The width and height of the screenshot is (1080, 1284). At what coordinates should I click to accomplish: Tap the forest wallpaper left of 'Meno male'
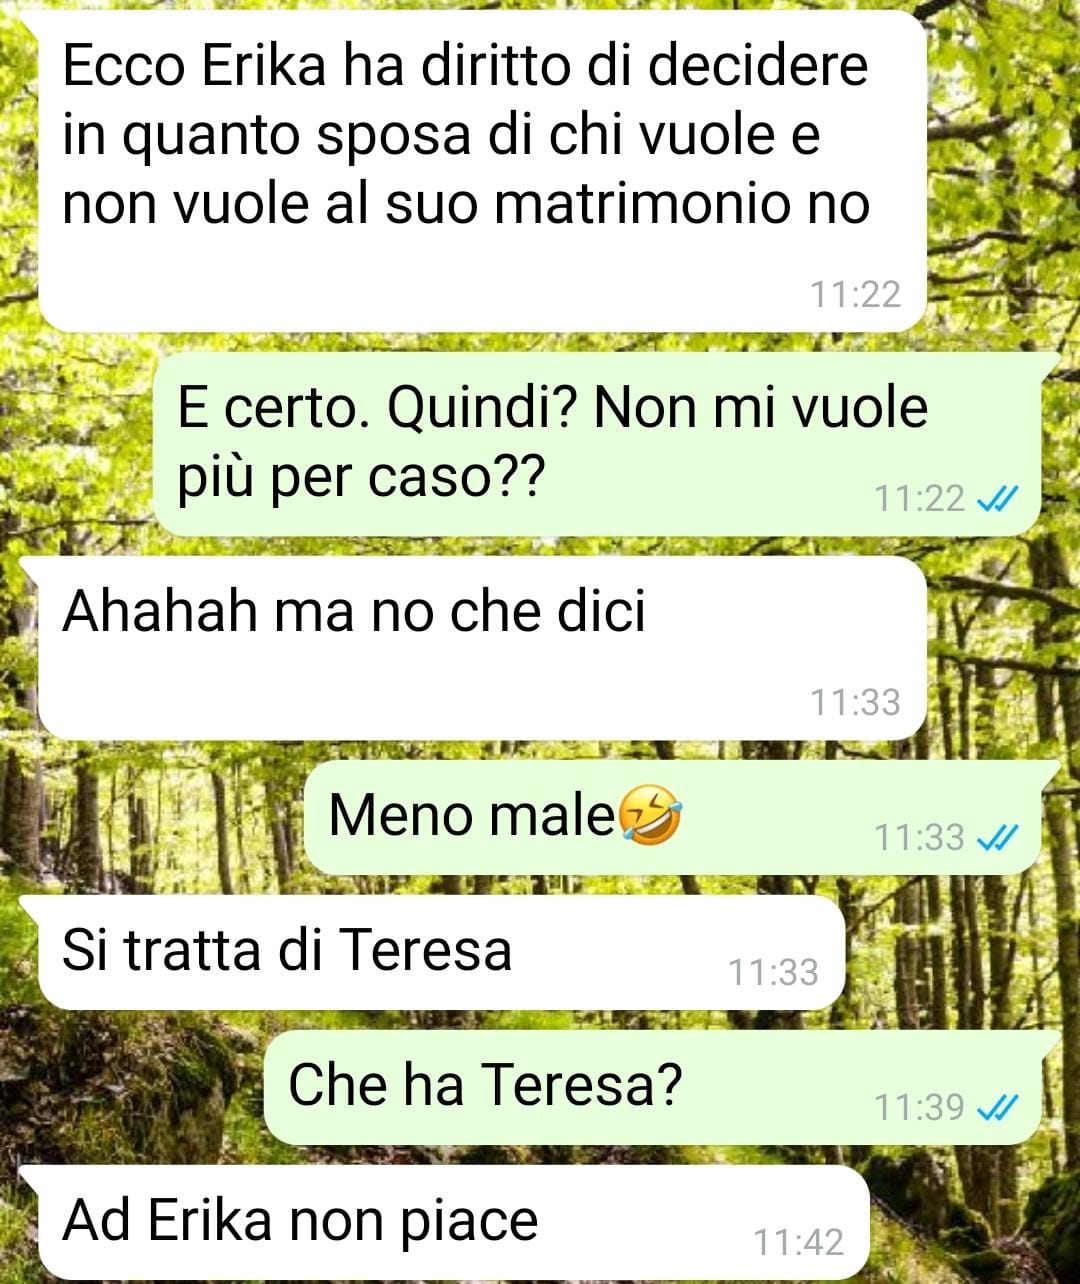pyautogui.click(x=150, y=817)
